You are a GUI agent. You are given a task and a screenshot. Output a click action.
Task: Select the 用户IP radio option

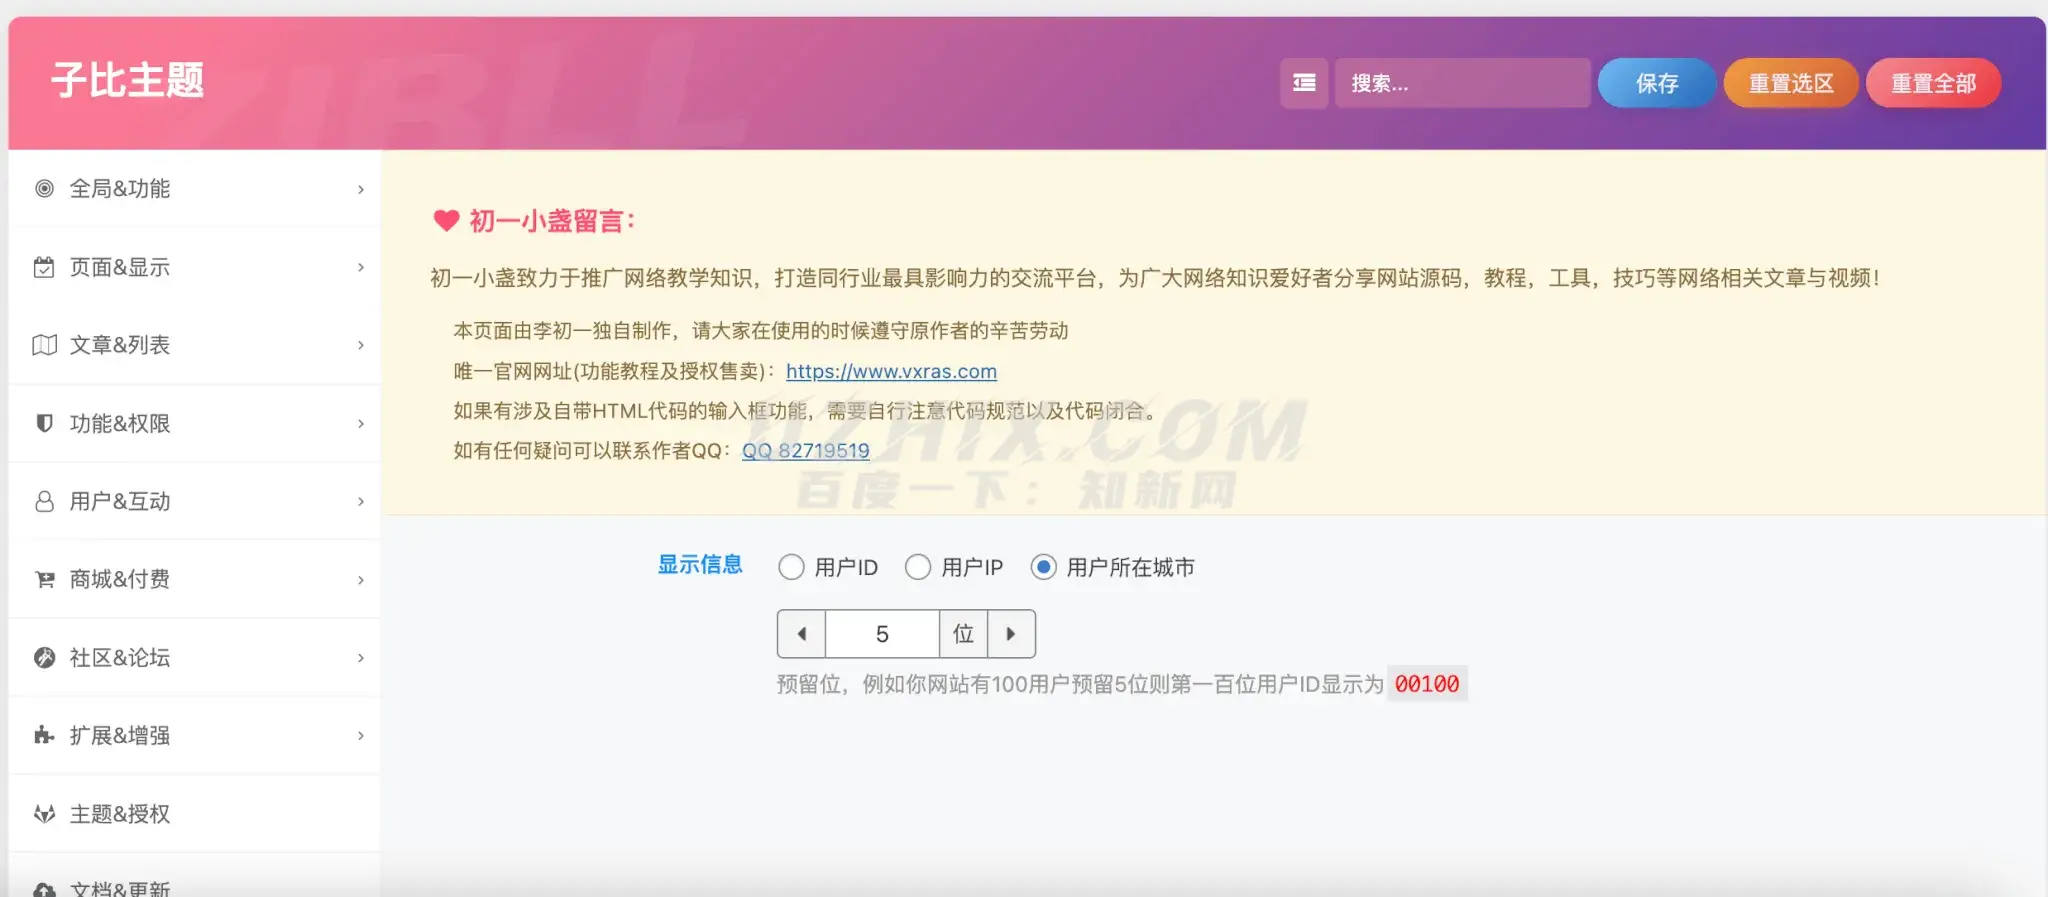(918, 567)
